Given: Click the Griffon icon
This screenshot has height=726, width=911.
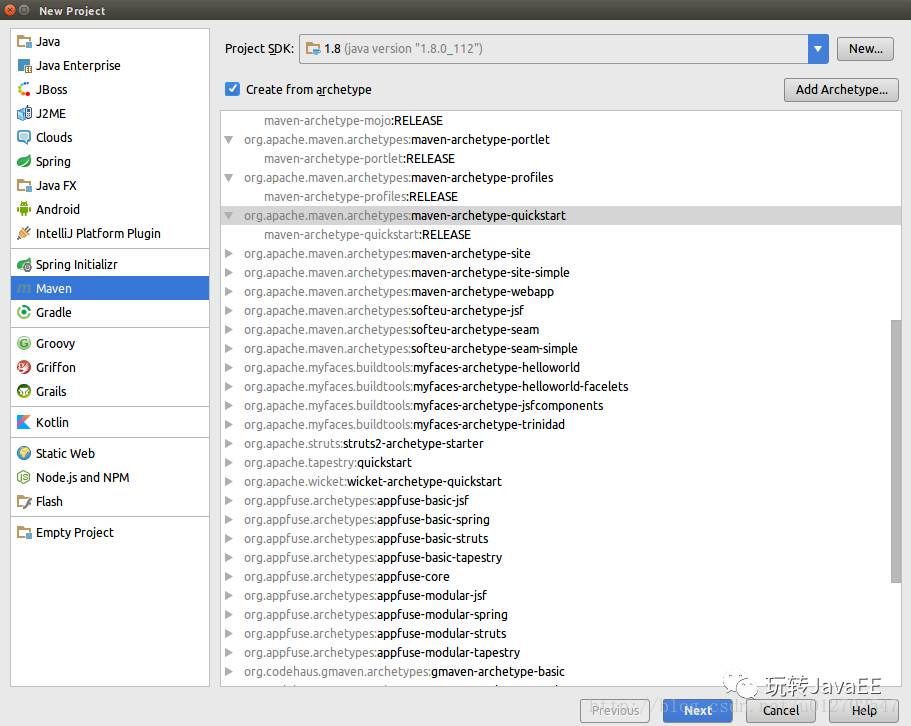Looking at the screenshot, I should [x=24, y=368].
